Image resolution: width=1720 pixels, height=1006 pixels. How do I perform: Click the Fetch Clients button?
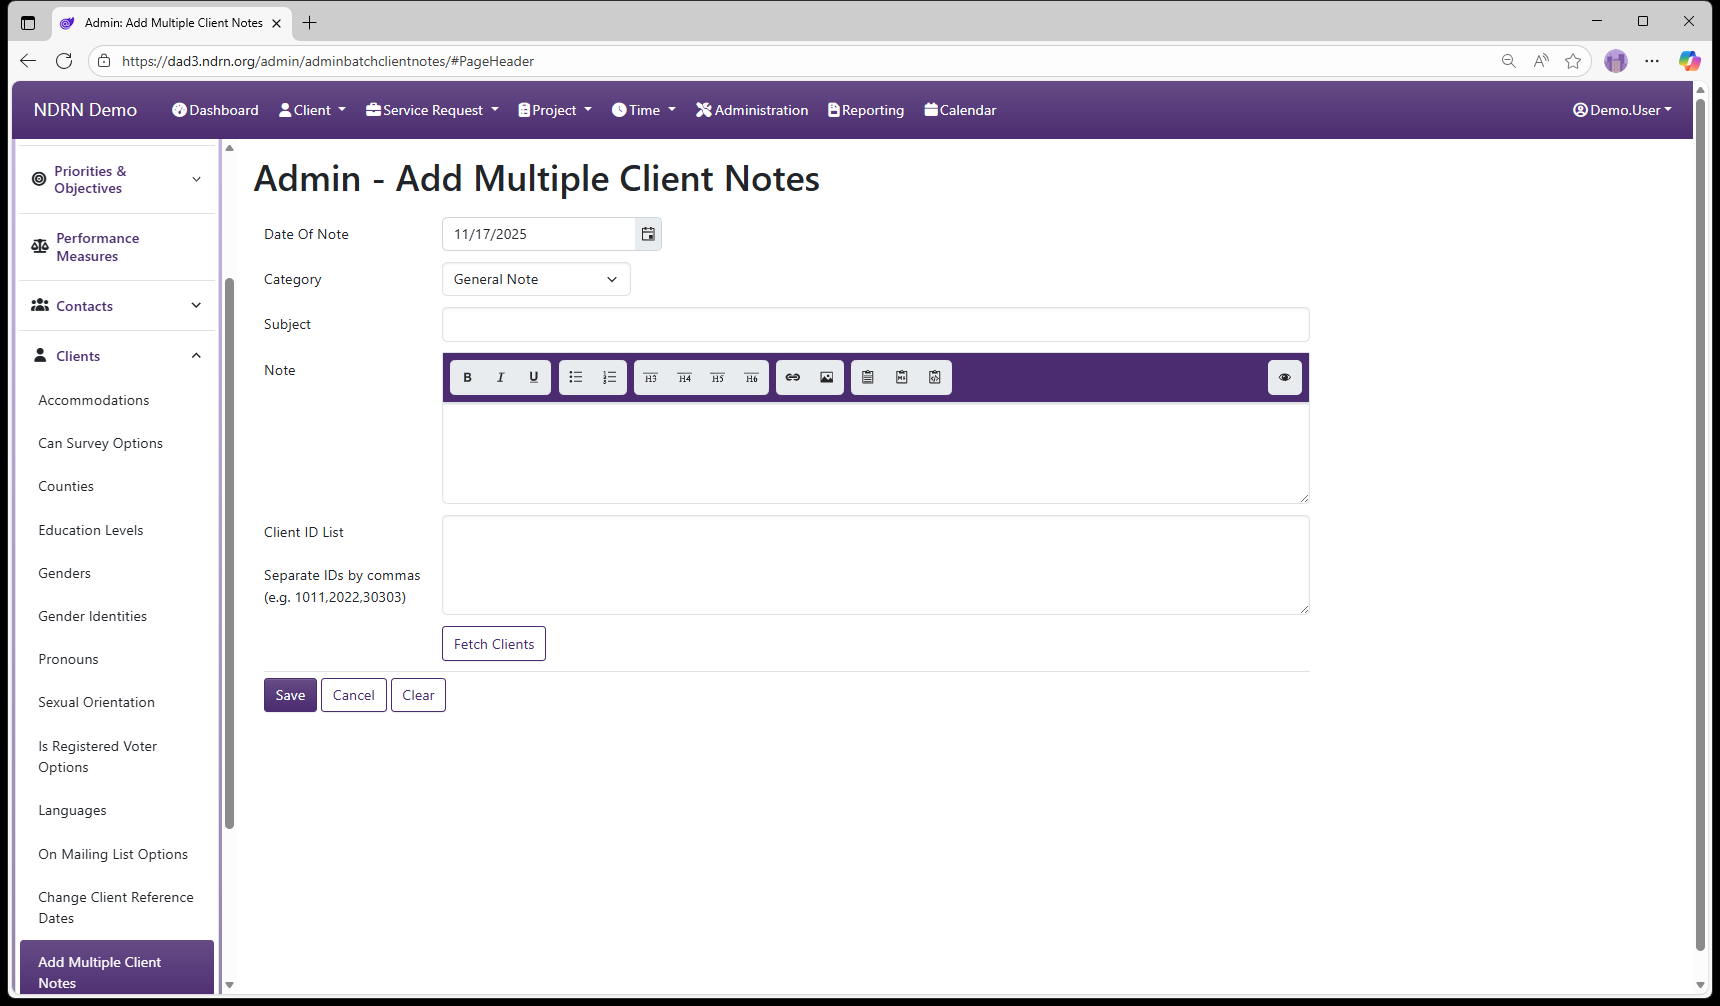pos(494,644)
